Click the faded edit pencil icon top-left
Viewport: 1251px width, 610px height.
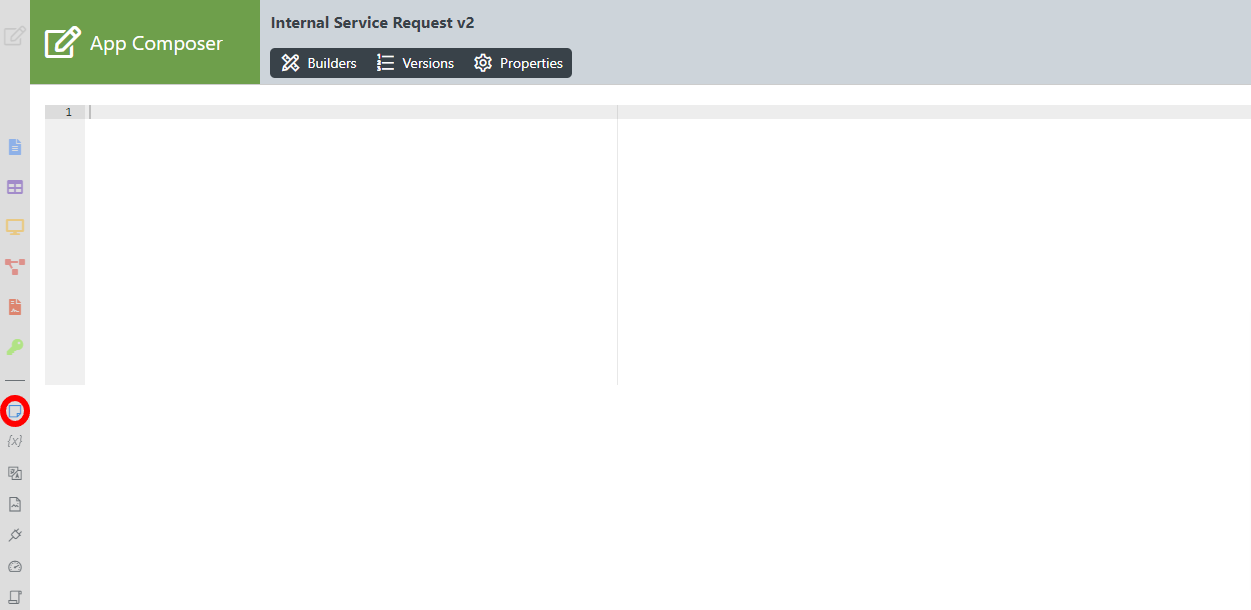click(14, 36)
